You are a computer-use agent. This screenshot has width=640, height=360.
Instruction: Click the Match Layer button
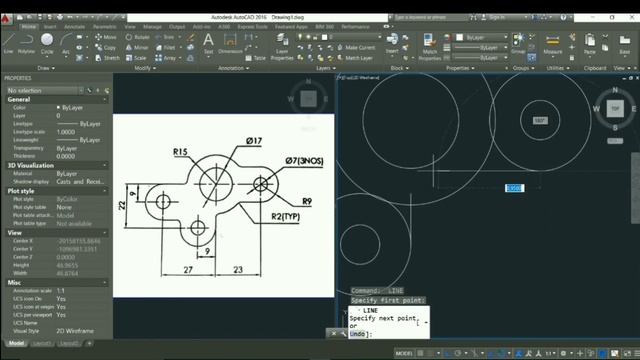(x=355, y=58)
